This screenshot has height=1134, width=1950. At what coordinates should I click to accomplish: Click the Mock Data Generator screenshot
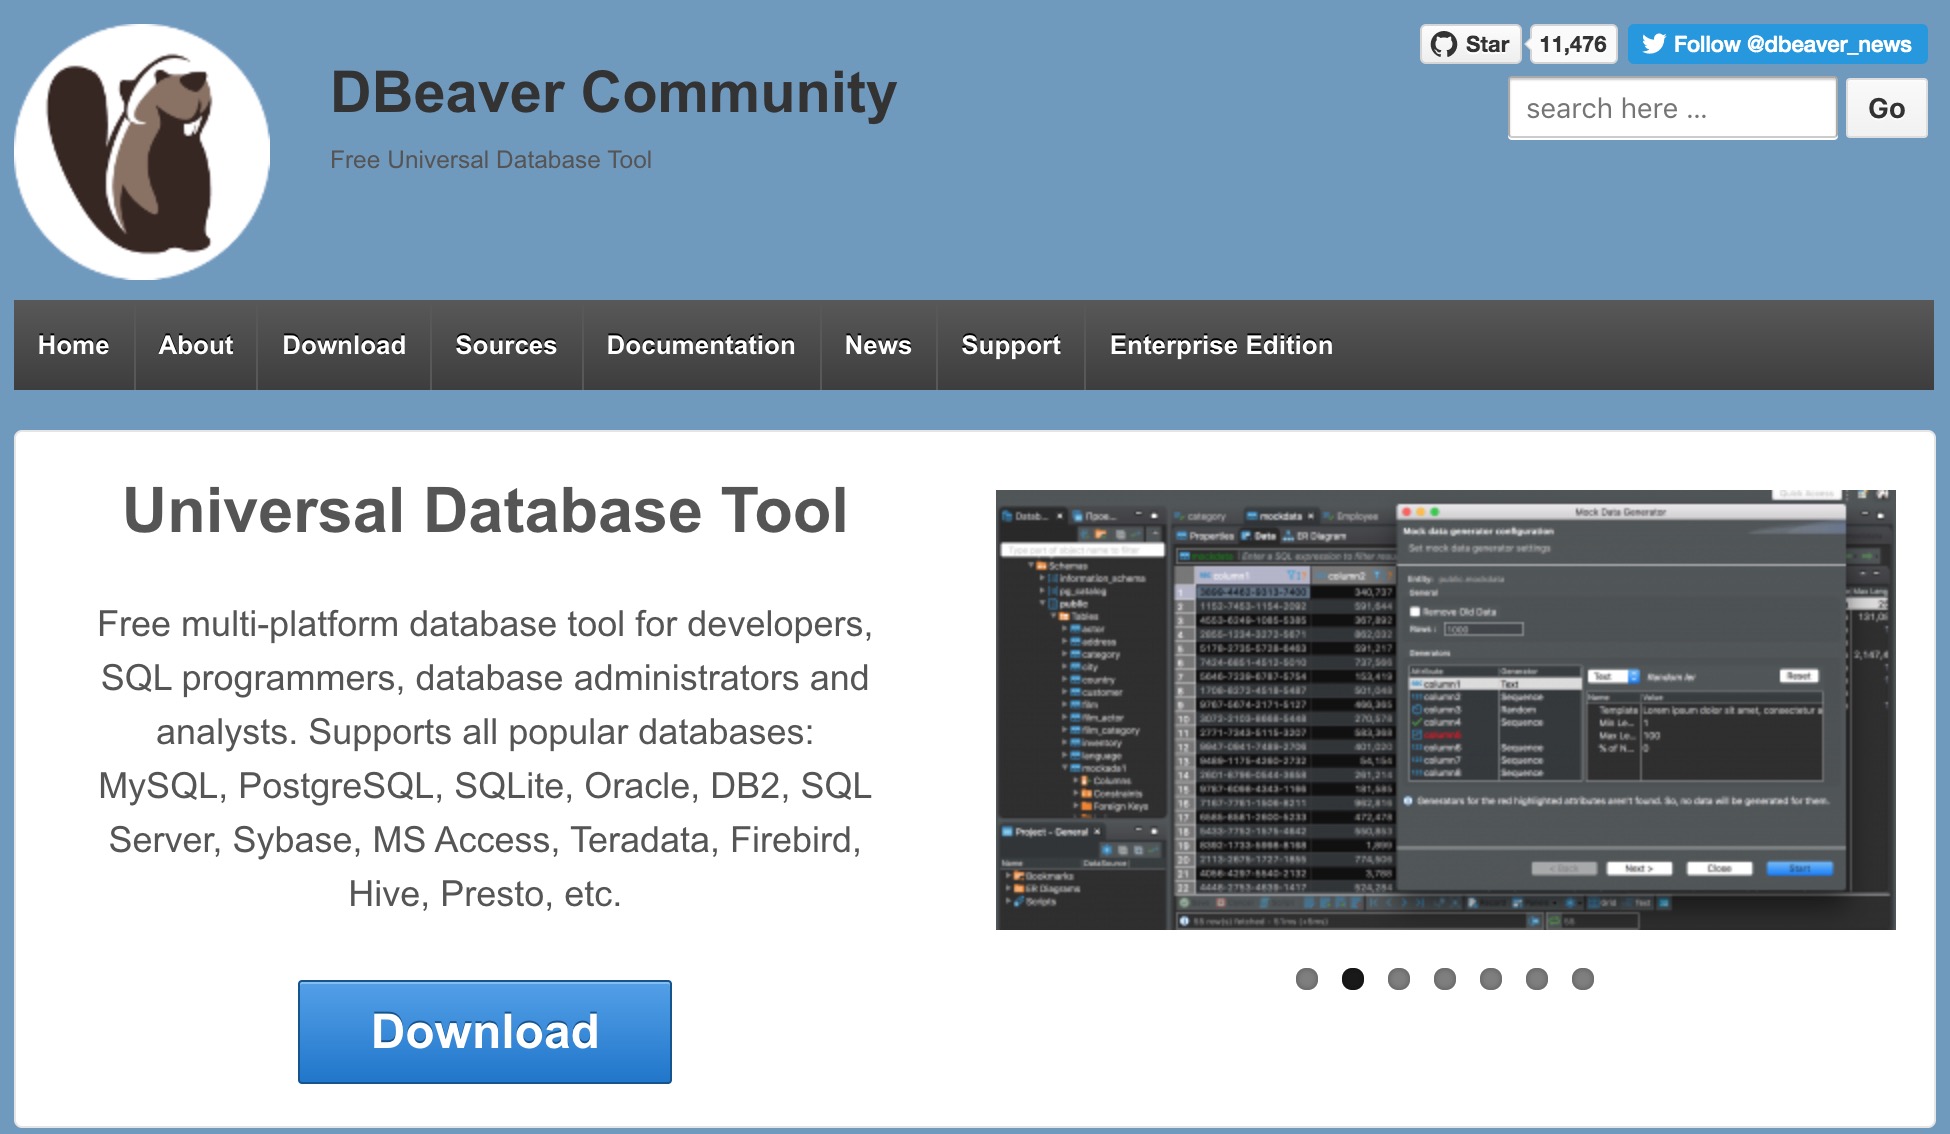[1445, 709]
